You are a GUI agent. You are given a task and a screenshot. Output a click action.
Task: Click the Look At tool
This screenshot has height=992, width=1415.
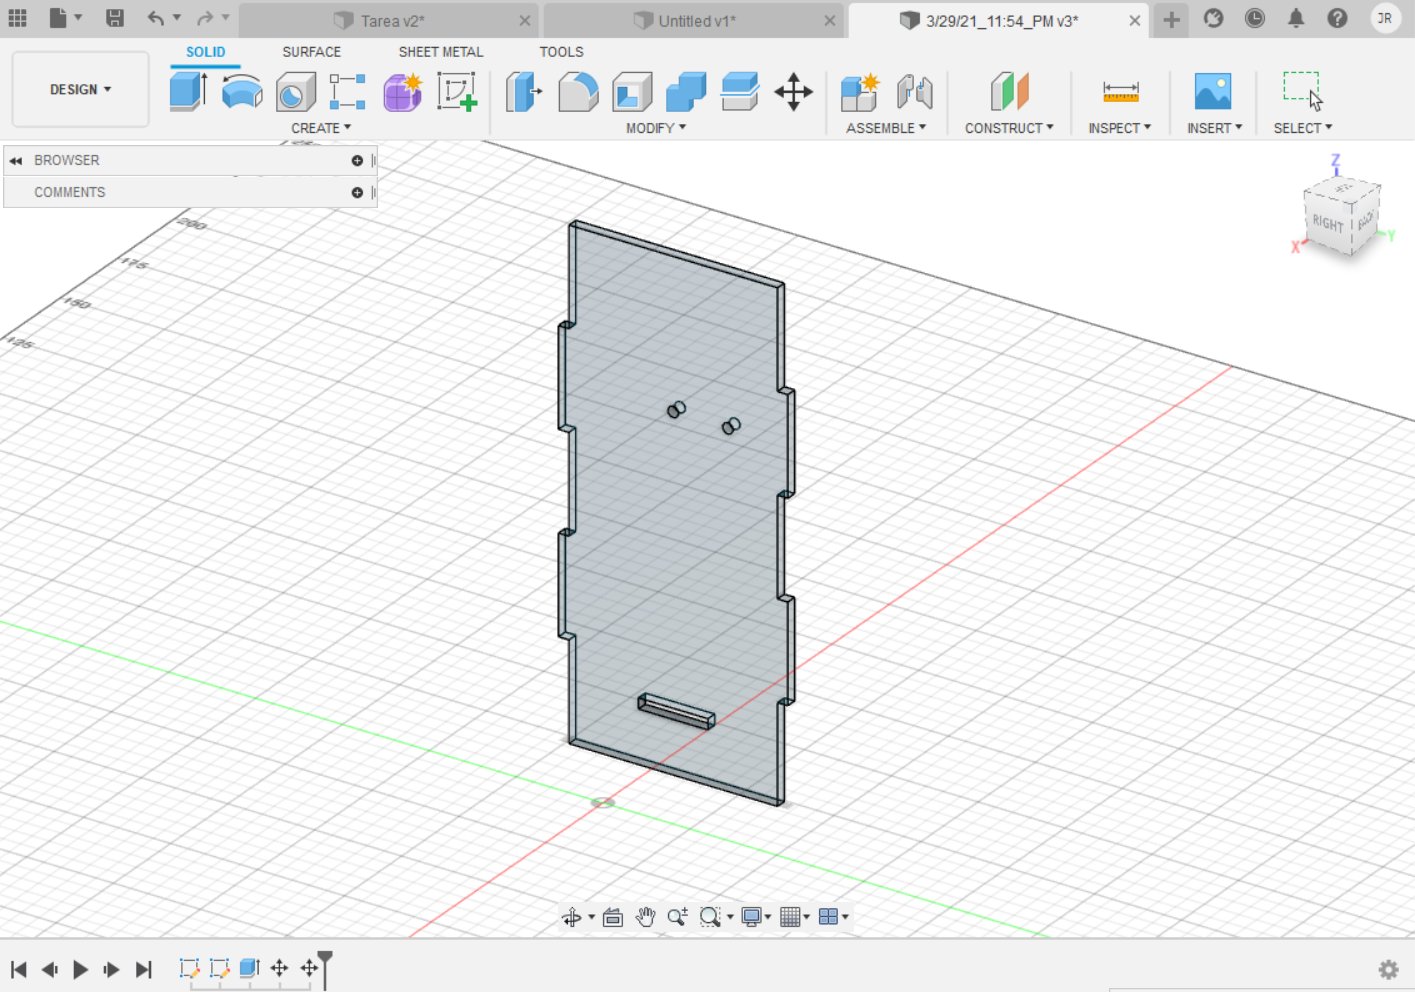click(613, 917)
